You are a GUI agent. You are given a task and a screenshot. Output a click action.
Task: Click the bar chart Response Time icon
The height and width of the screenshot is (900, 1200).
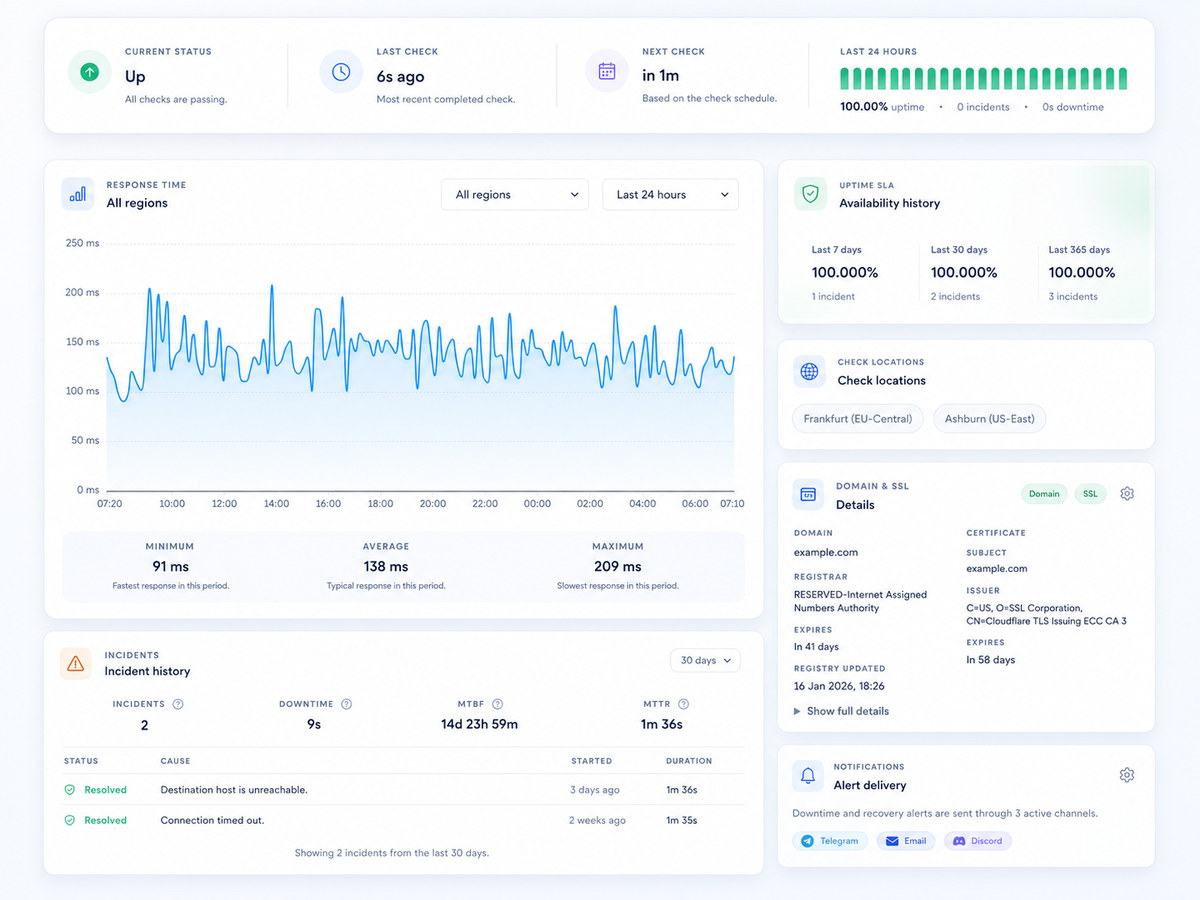(78, 194)
